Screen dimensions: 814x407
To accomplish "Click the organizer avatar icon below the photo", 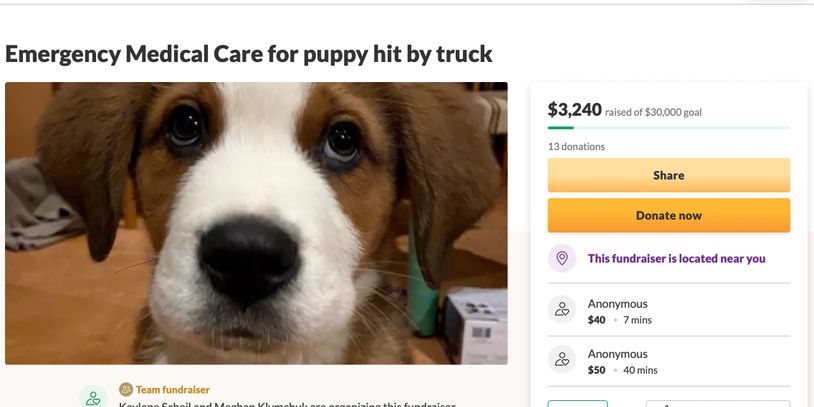I will (93, 398).
